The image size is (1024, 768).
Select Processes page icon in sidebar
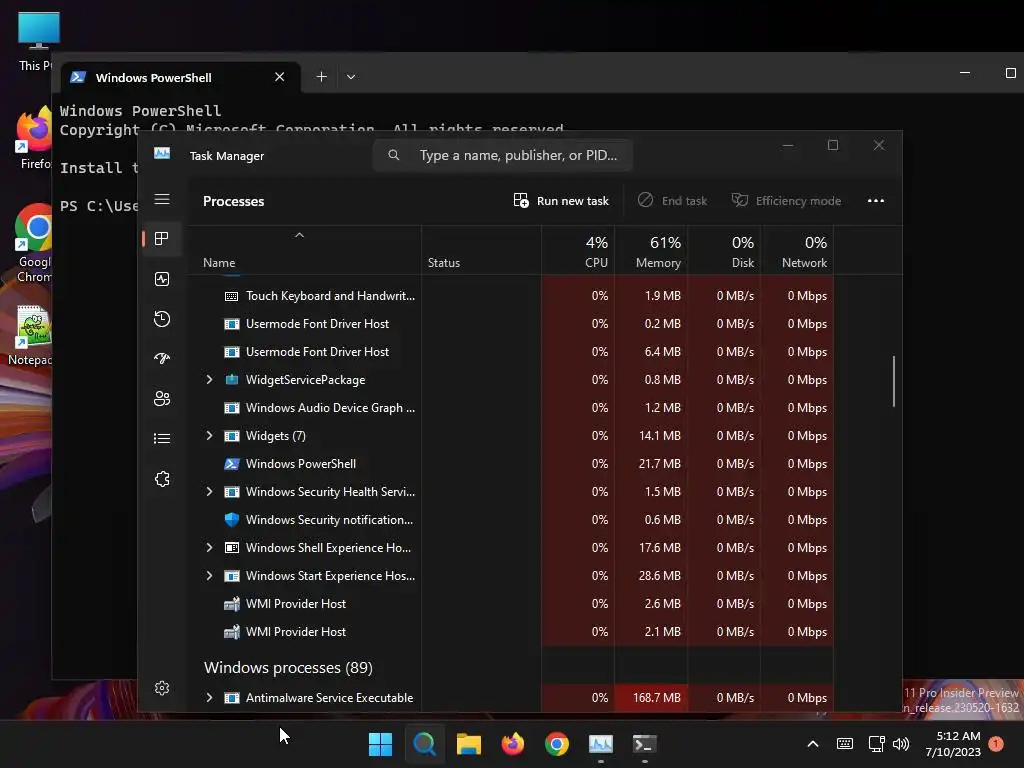click(162, 238)
